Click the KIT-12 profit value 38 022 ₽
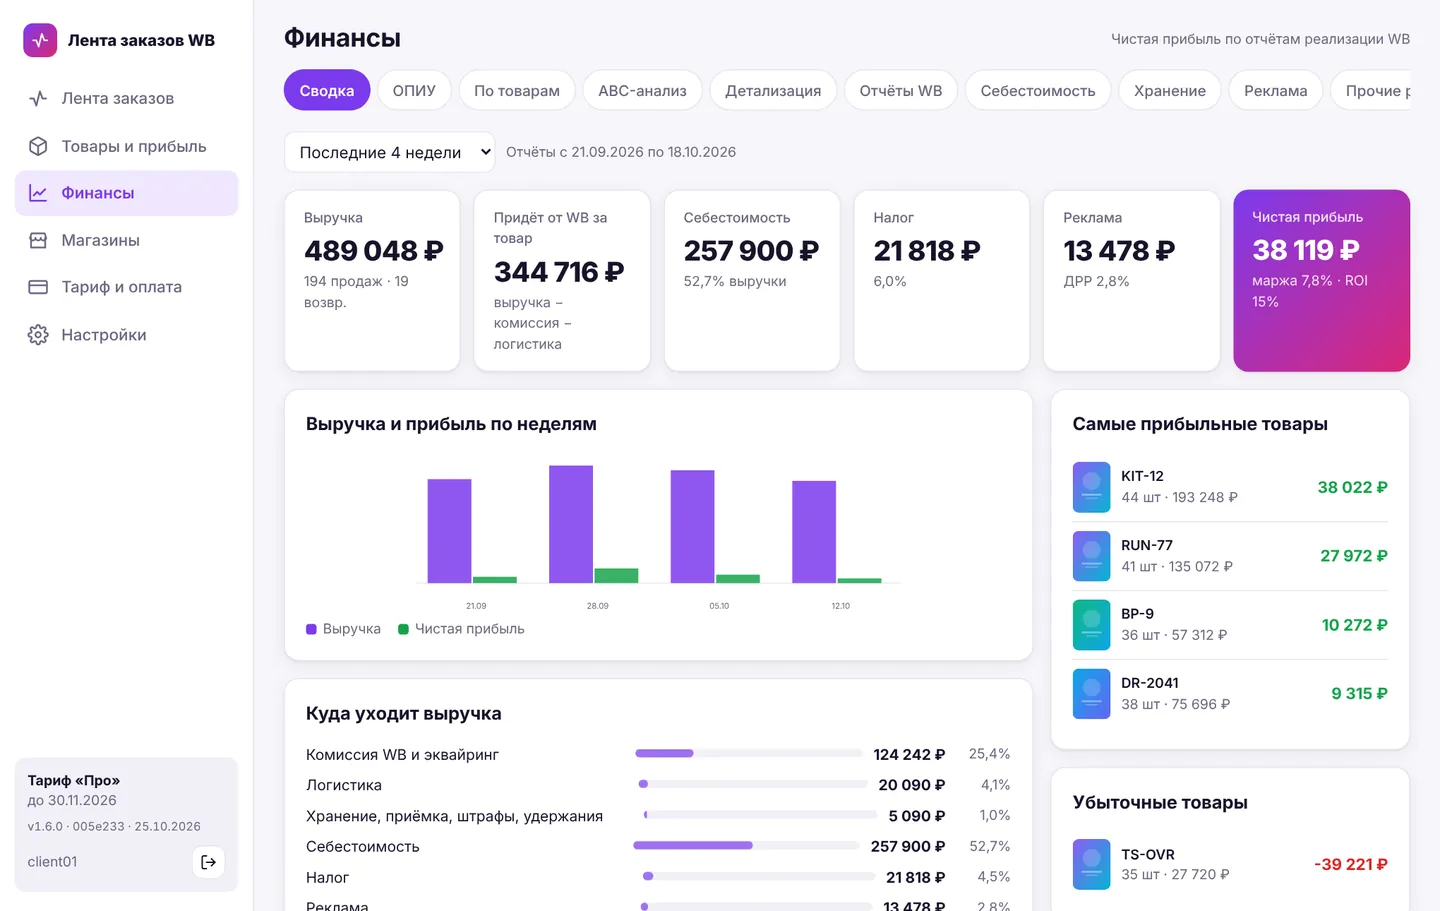This screenshot has height=911, width=1440. coord(1352,487)
